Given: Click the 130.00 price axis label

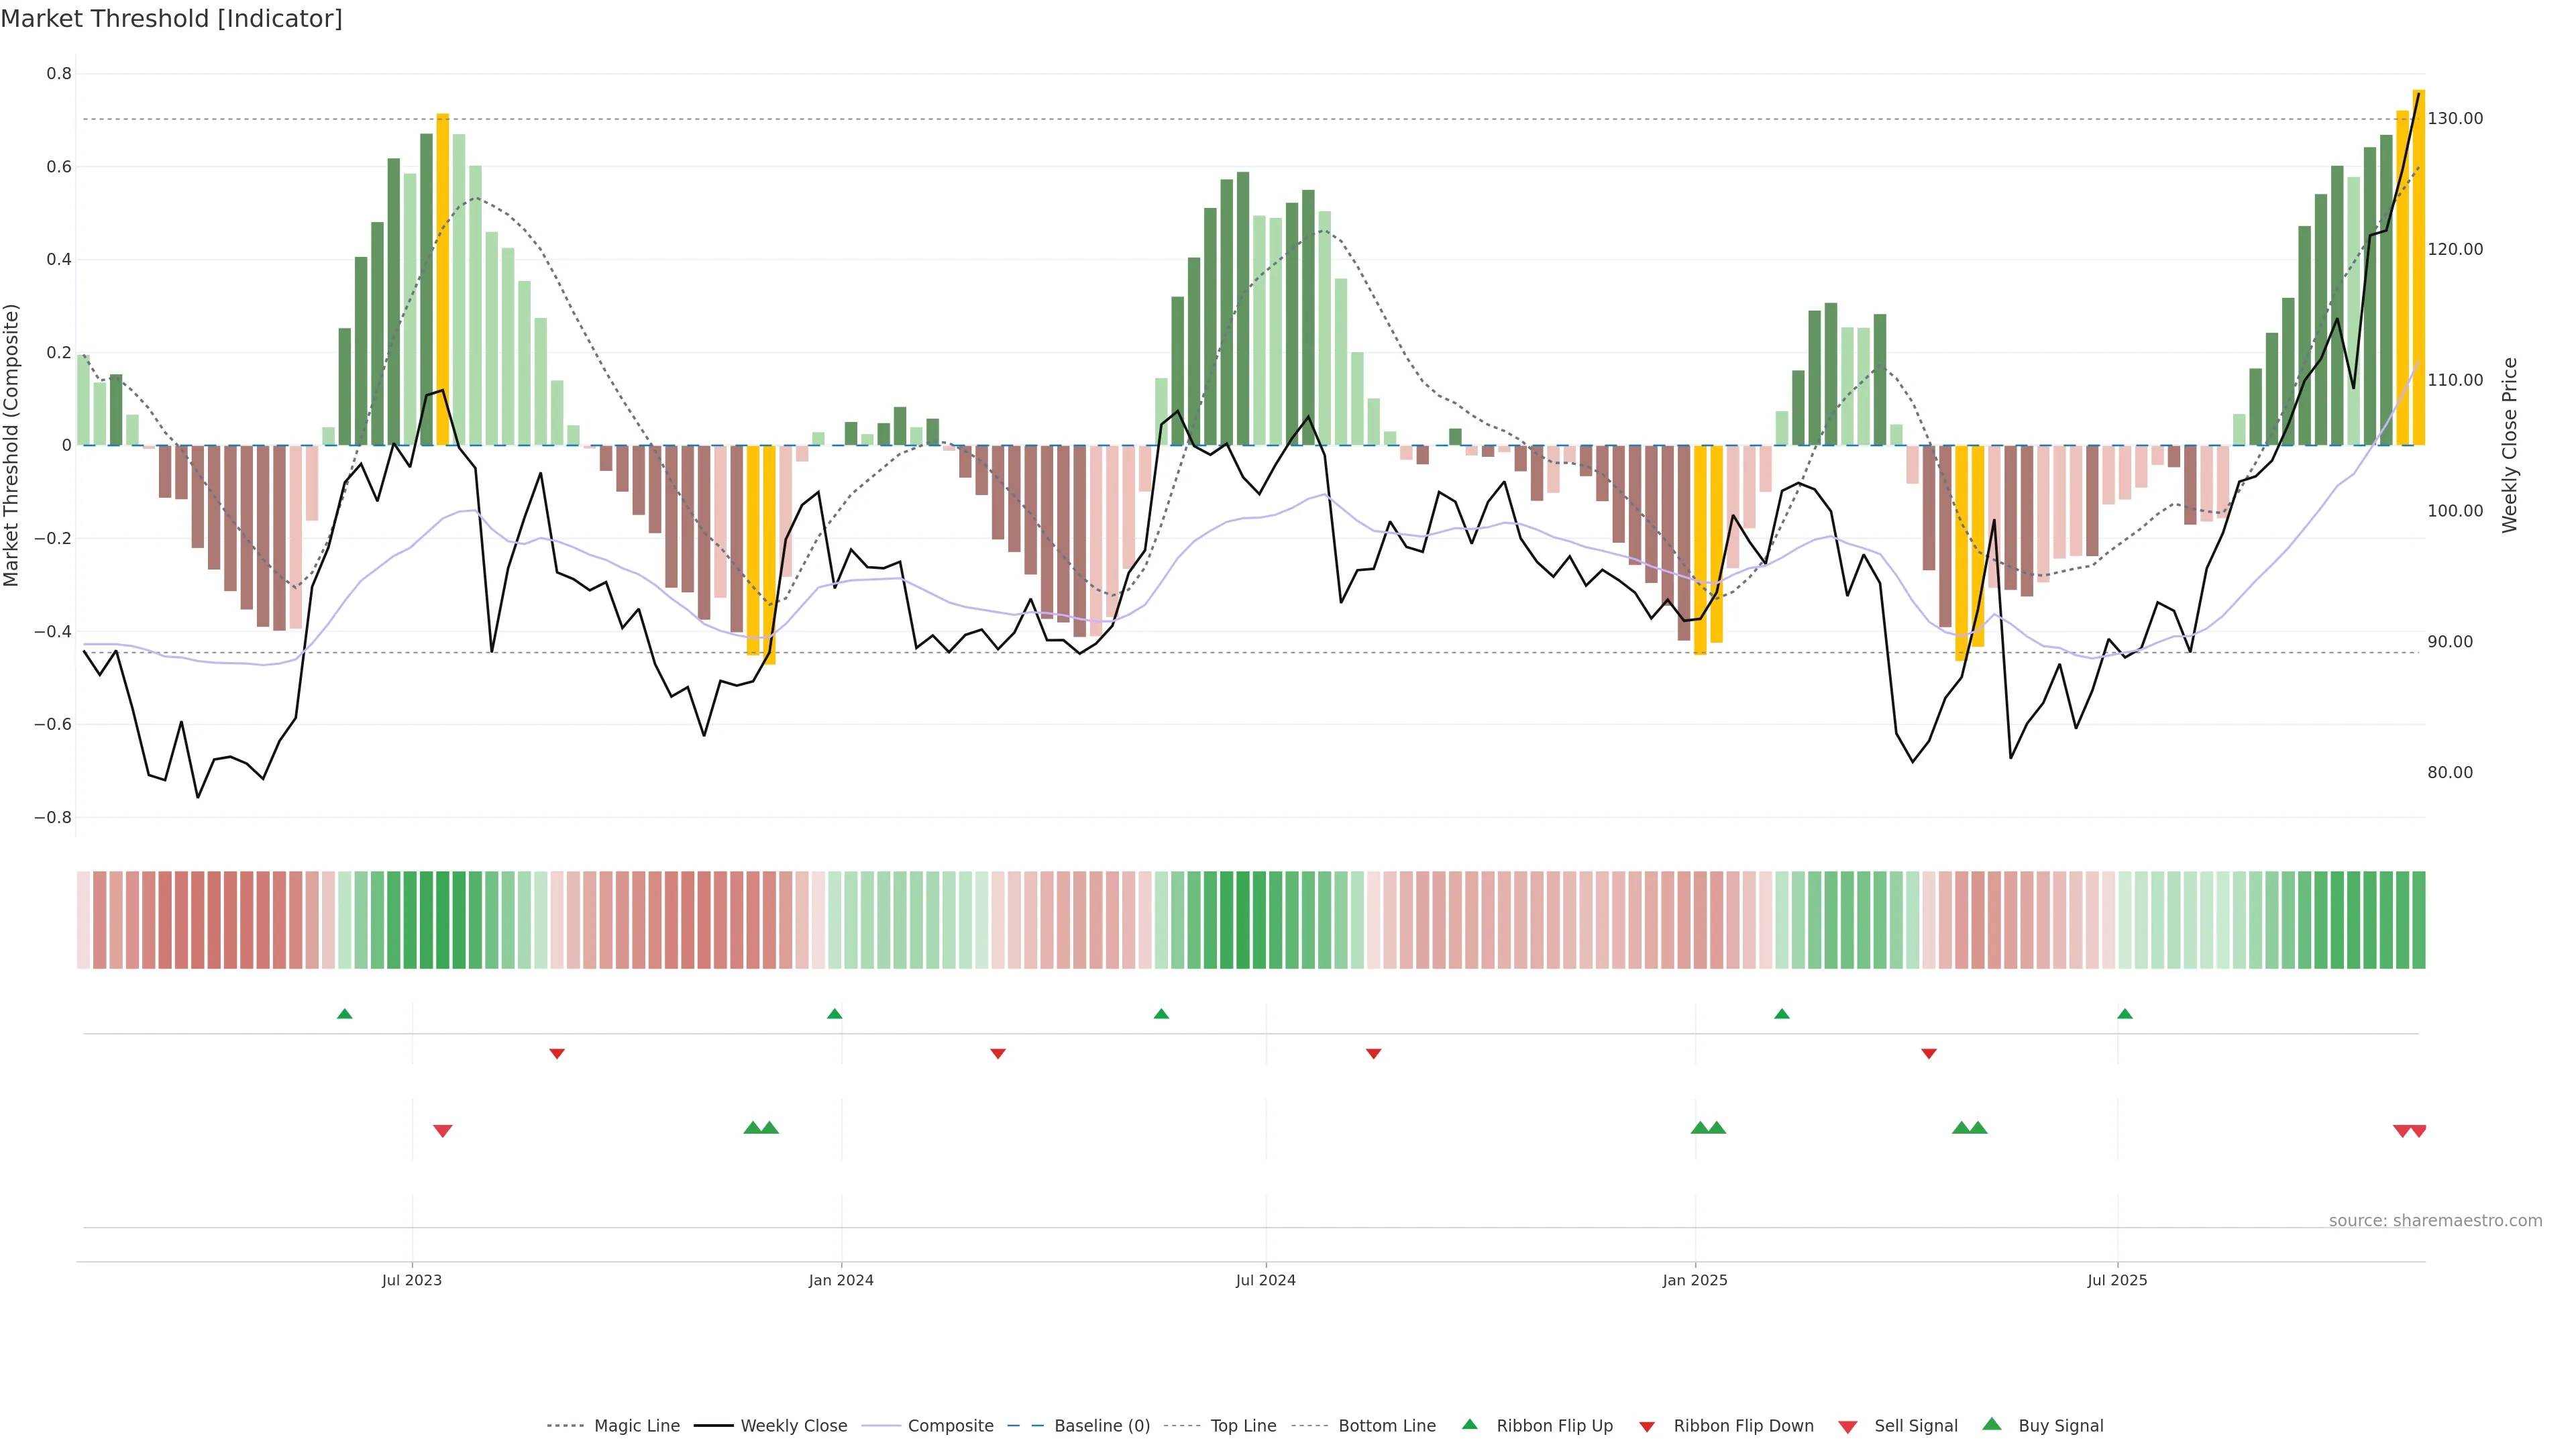Looking at the screenshot, I should (x=2455, y=118).
